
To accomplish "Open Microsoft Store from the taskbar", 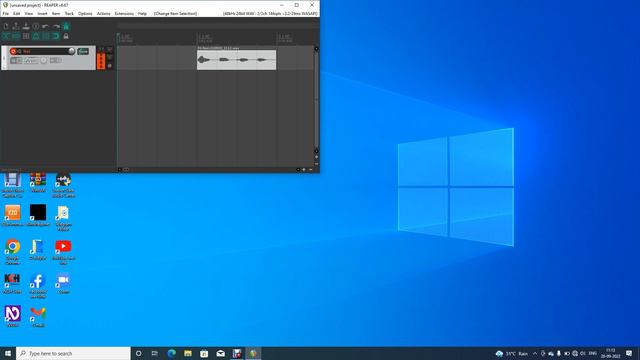I will coord(204,353).
